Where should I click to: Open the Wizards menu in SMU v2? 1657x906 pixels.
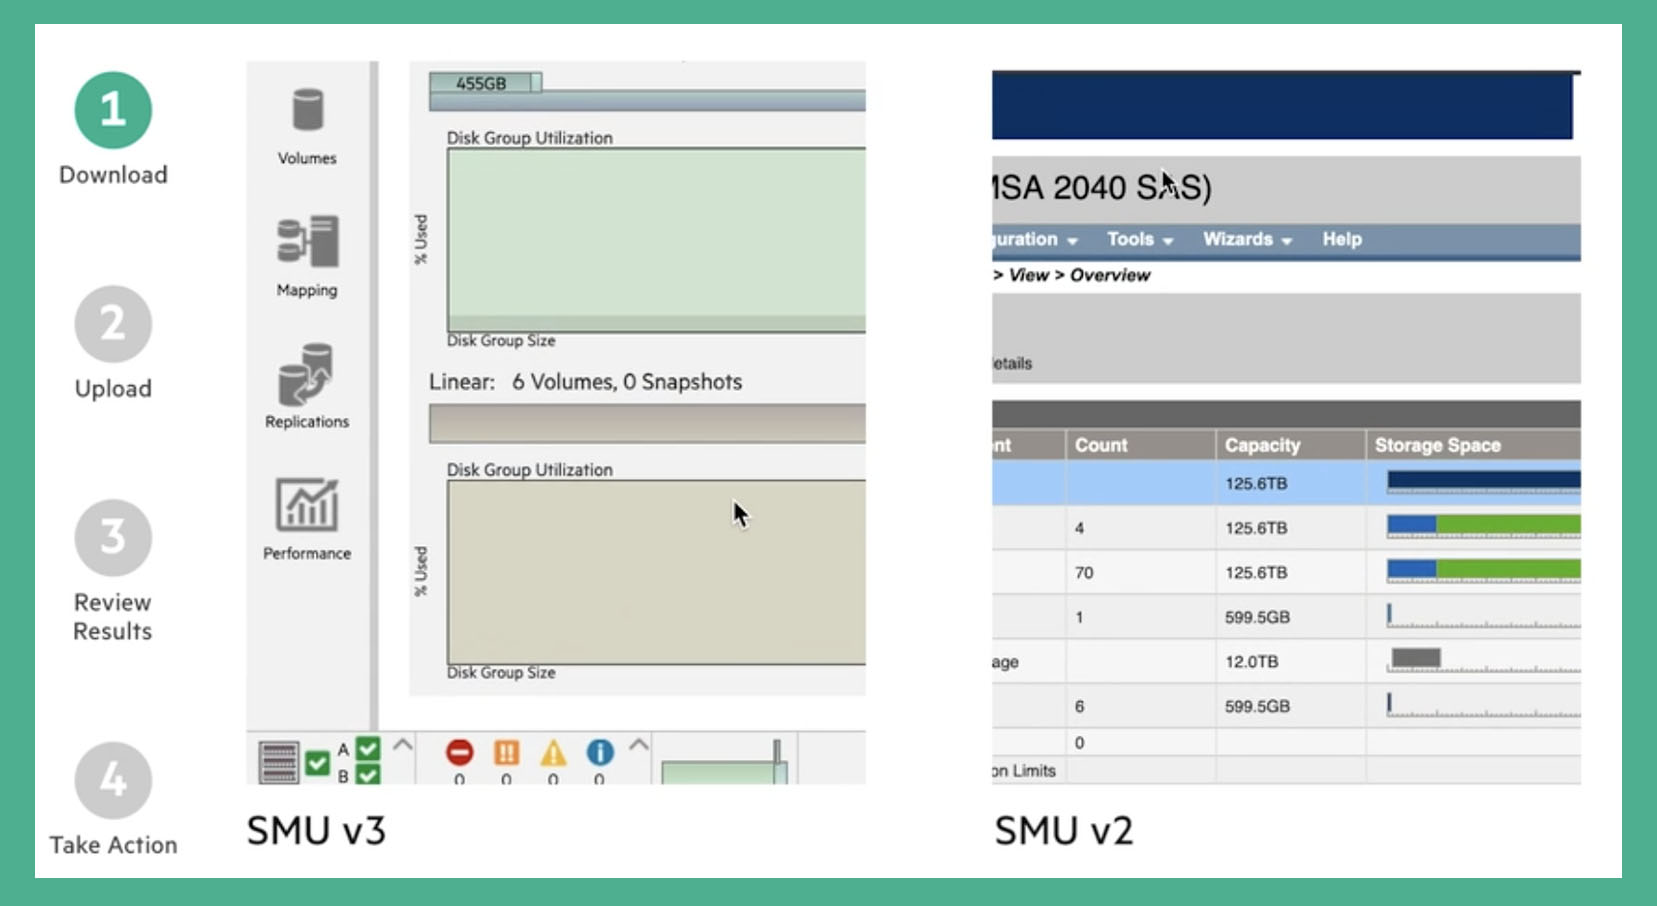[x=1247, y=239]
